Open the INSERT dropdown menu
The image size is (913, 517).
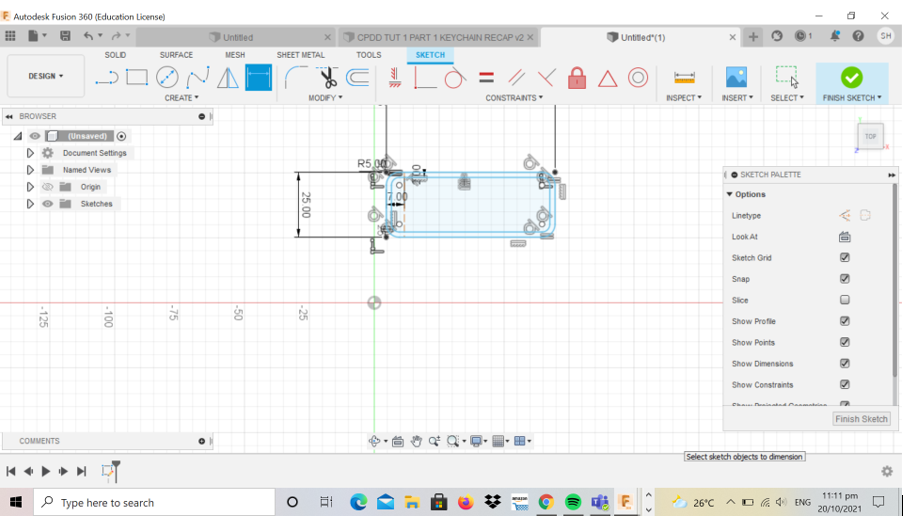[x=737, y=98]
